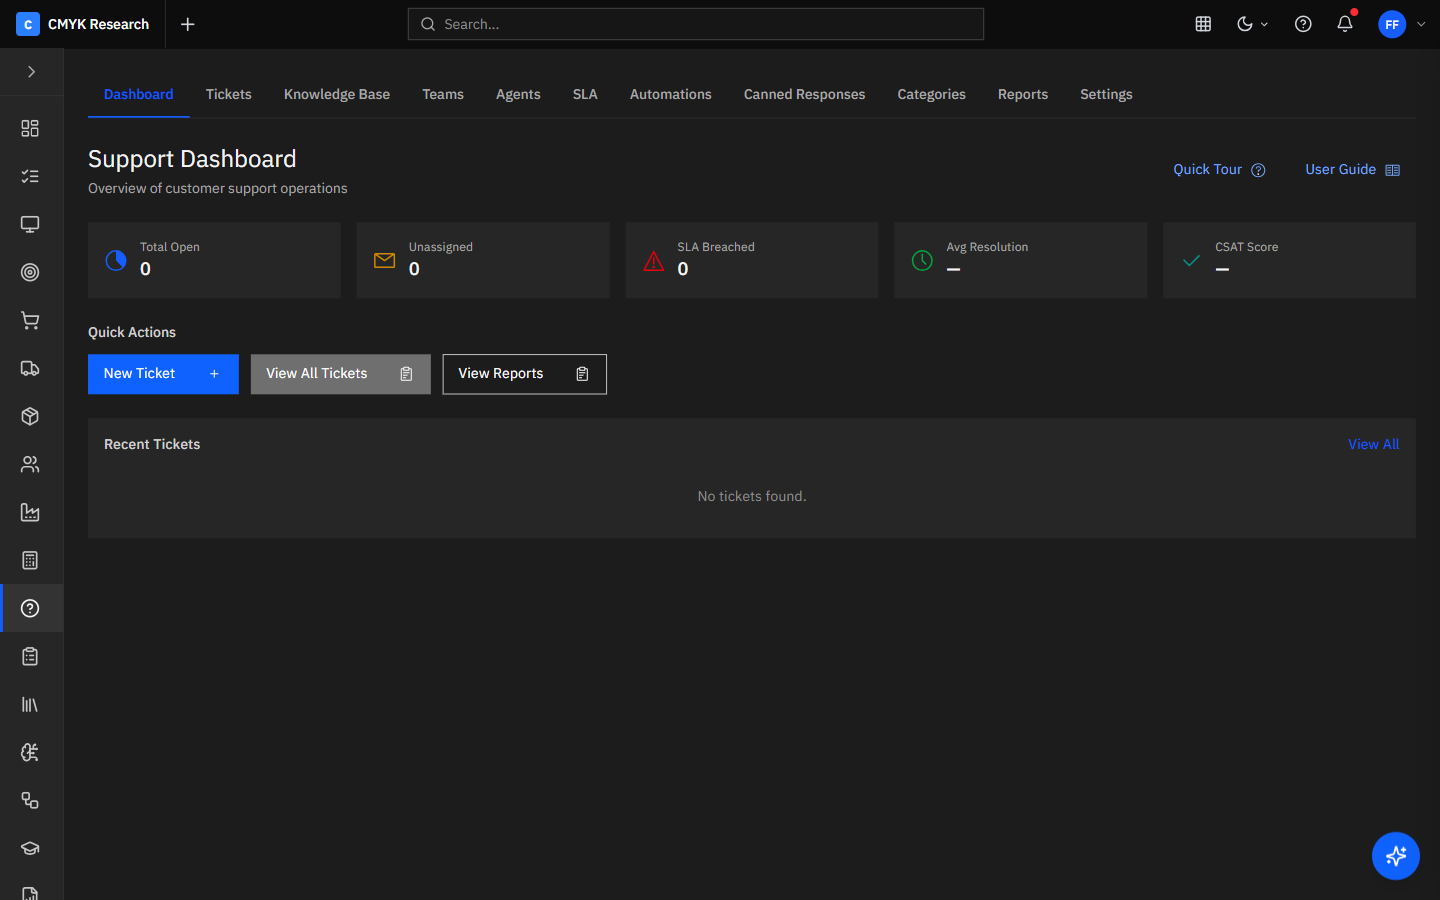Switch to the Canned Responses tab
The height and width of the screenshot is (900, 1440).
805,94
